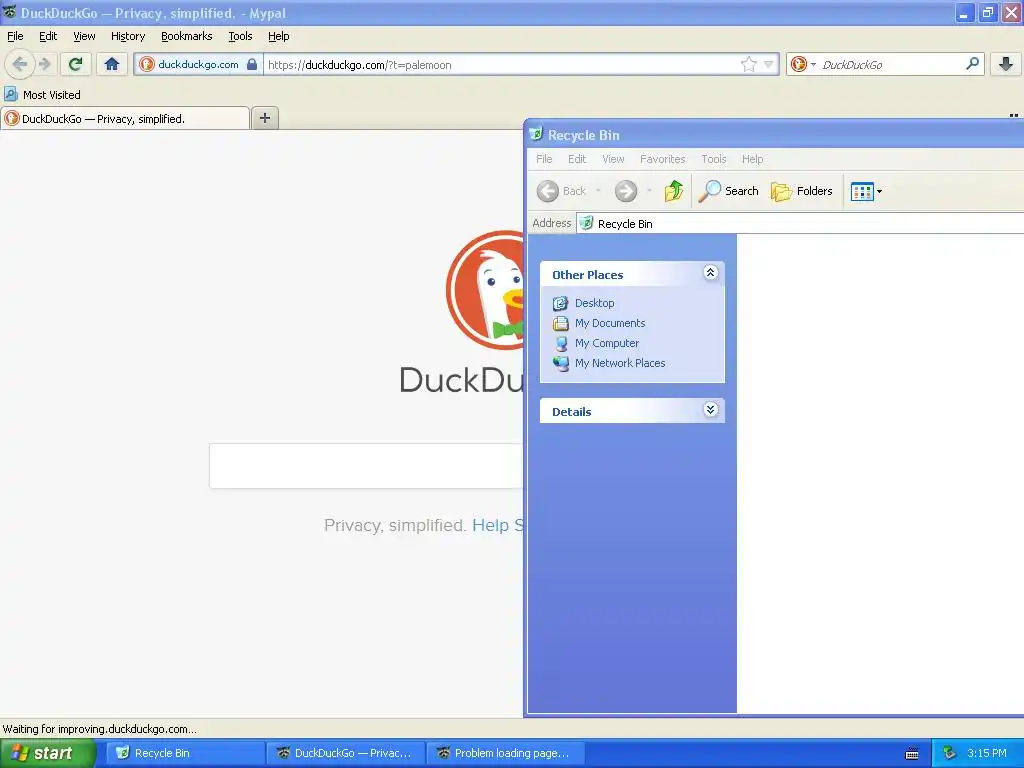Click the system tray network icon
Screen dimensions: 1024x768
point(949,753)
